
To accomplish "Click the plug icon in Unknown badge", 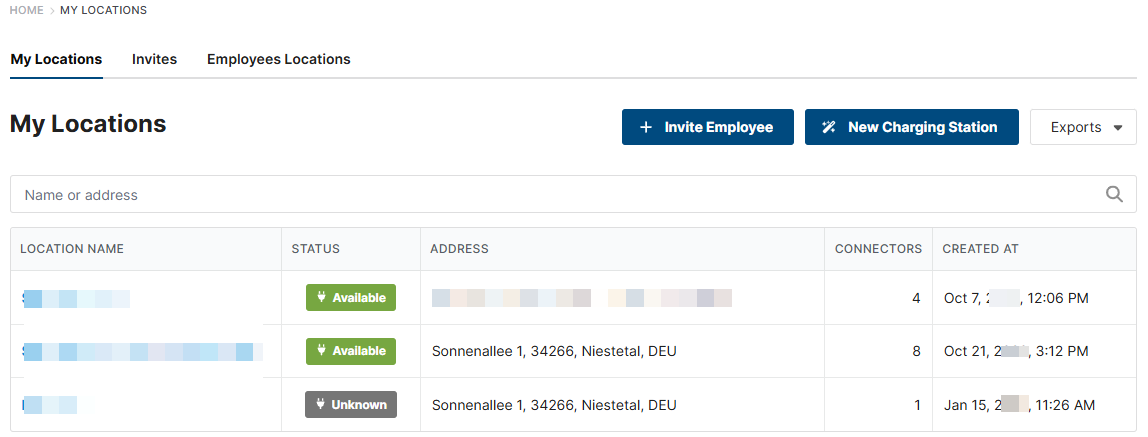I will click(x=320, y=405).
